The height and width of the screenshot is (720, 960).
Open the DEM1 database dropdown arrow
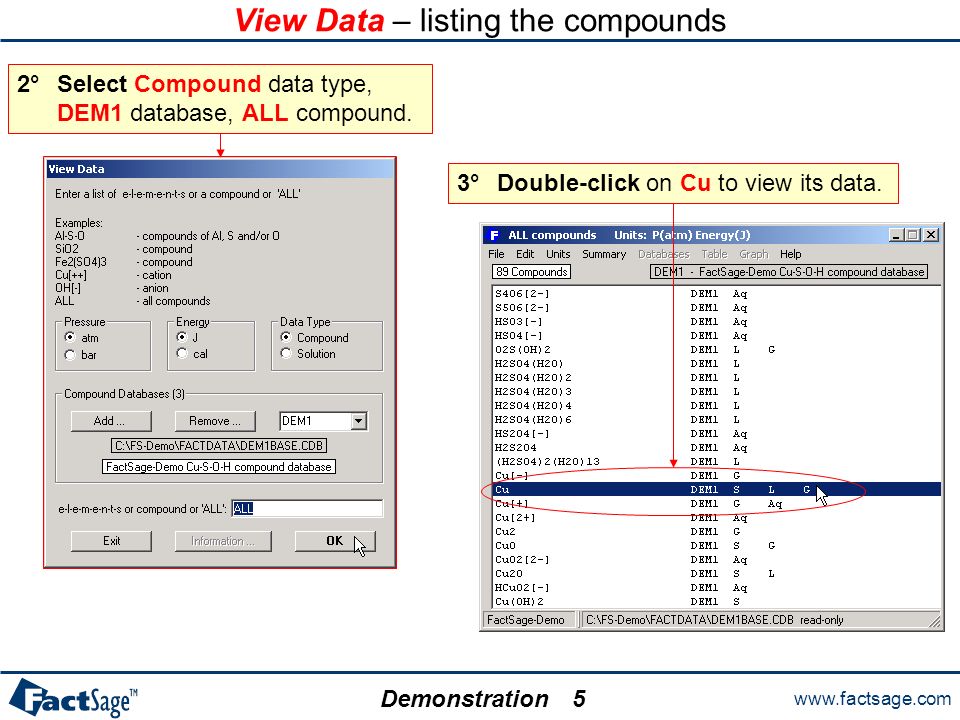click(x=359, y=421)
